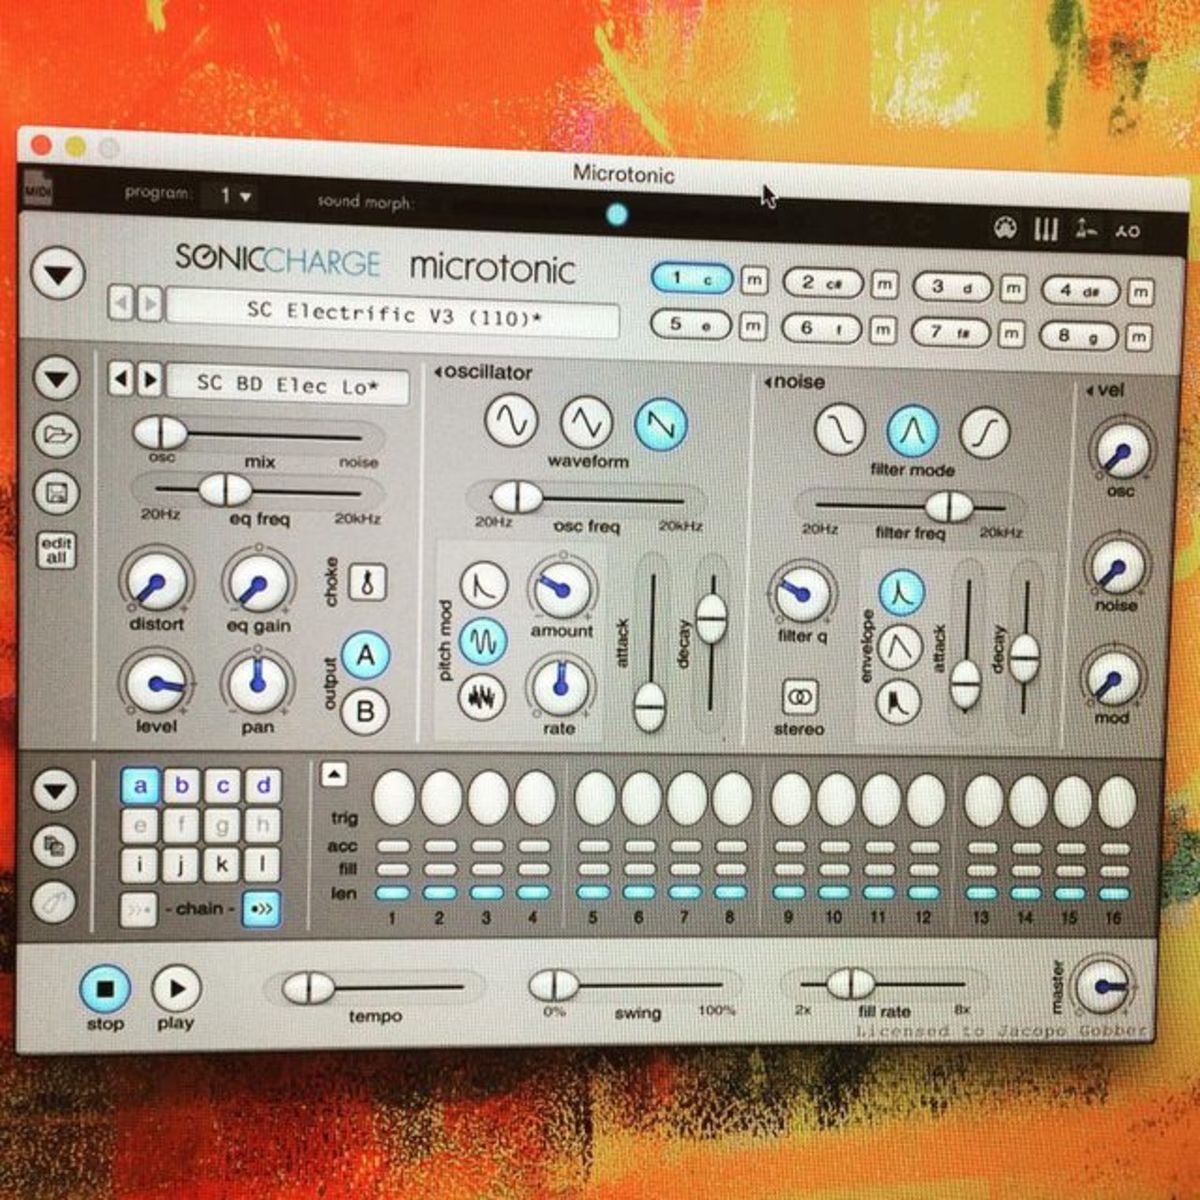Select pattern i
The height and width of the screenshot is (1200, 1200).
tap(140, 864)
